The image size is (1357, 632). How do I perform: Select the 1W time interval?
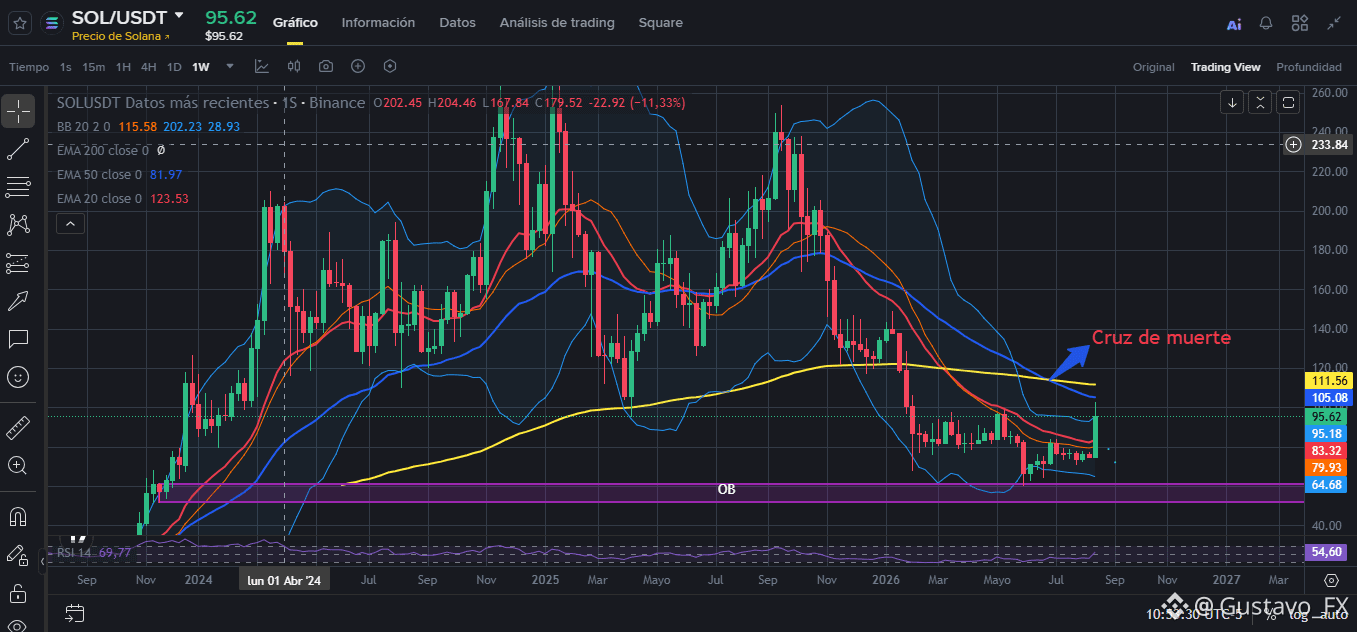pyautogui.click(x=201, y=67)
